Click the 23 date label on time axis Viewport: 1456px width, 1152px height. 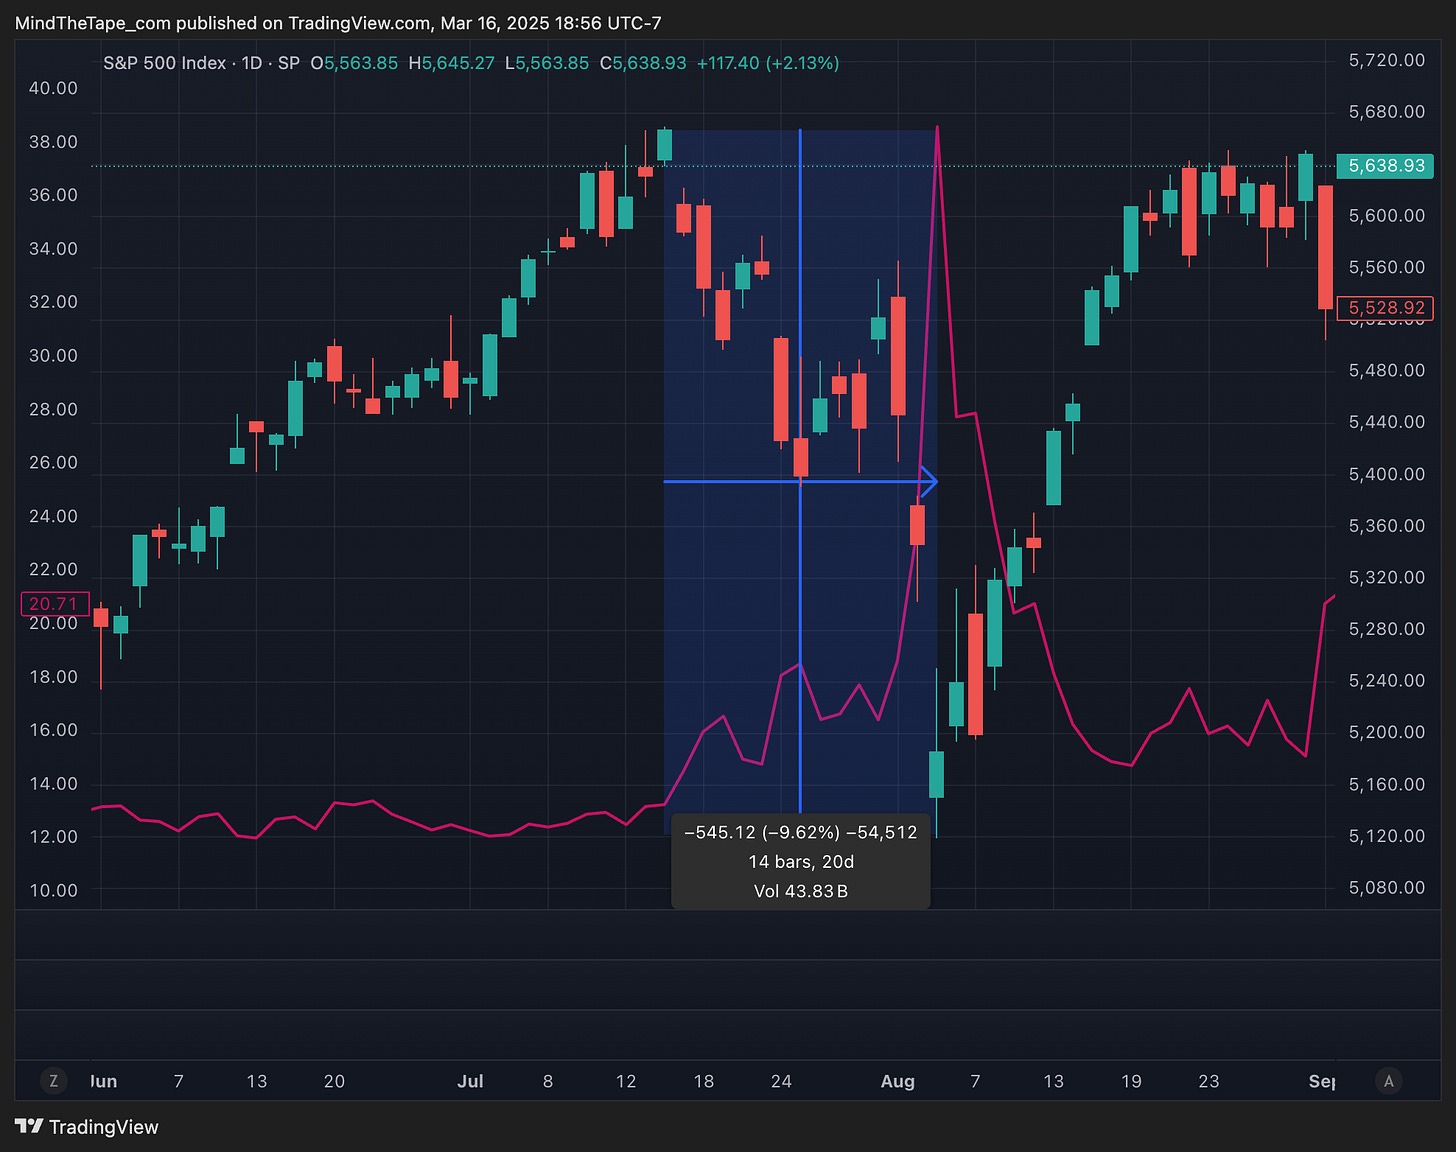(x=1209, y=1082)
